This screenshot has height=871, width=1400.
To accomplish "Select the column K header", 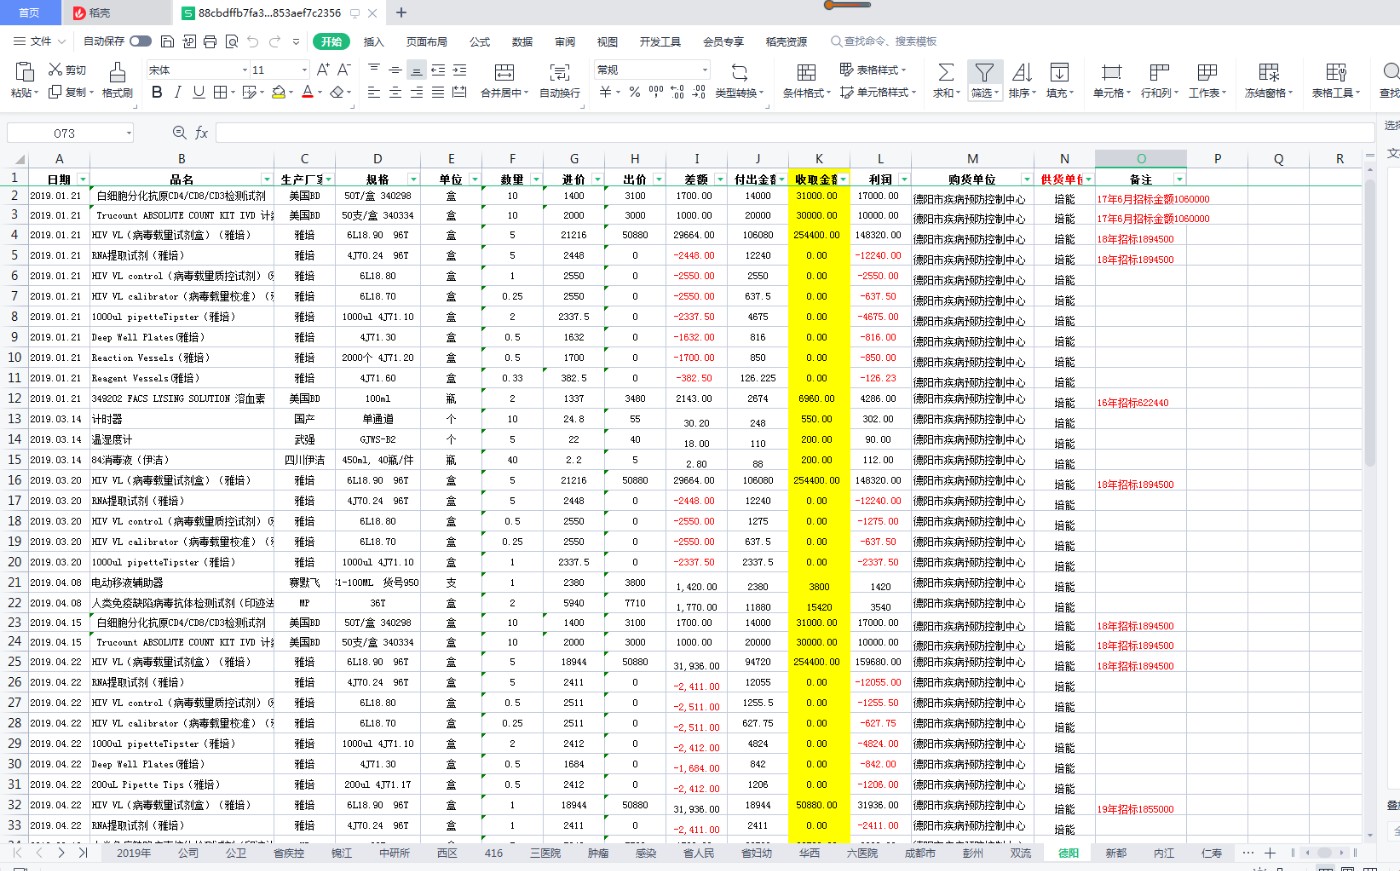I will pyautogui.click(x=819, y=158).
